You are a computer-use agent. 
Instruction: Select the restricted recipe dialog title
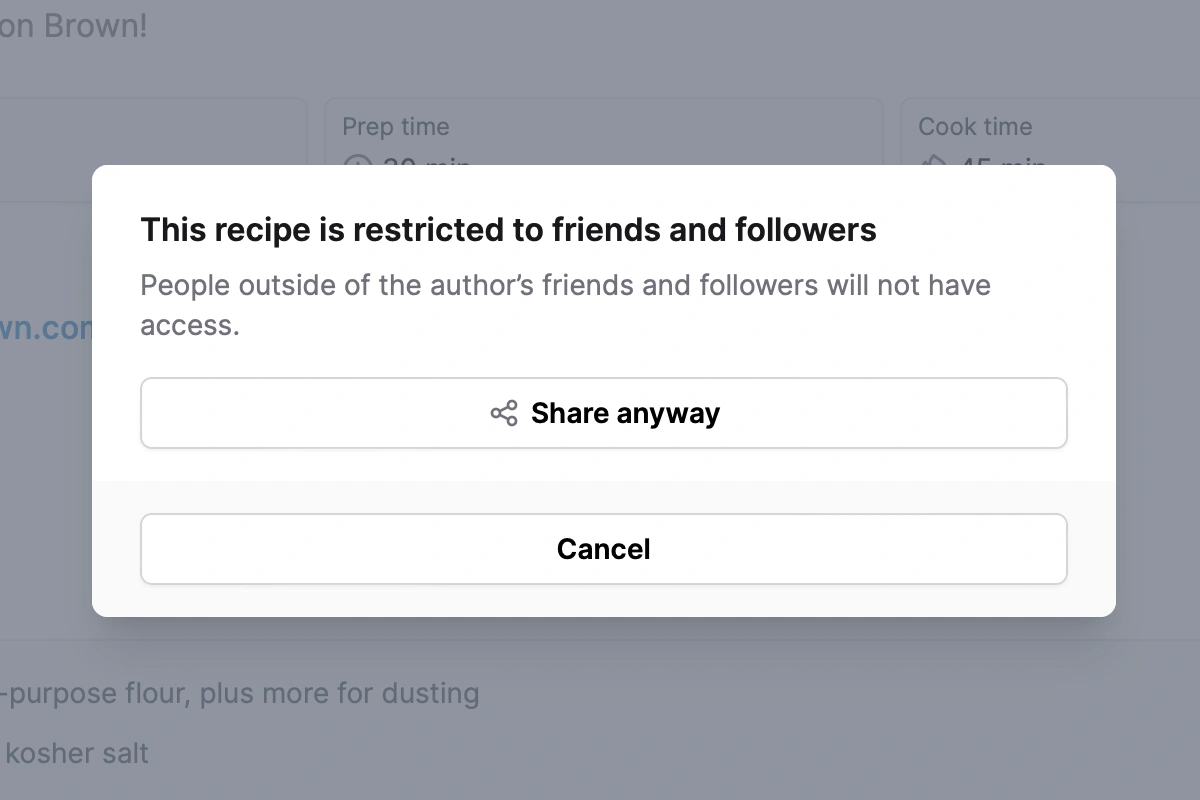coord(508,230)
